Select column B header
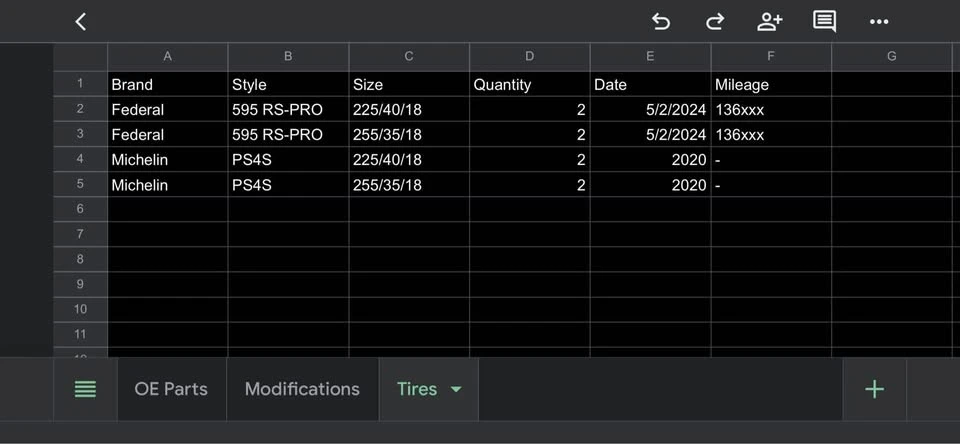Viewport: 960px width, 444px height. tap(288, 56)
